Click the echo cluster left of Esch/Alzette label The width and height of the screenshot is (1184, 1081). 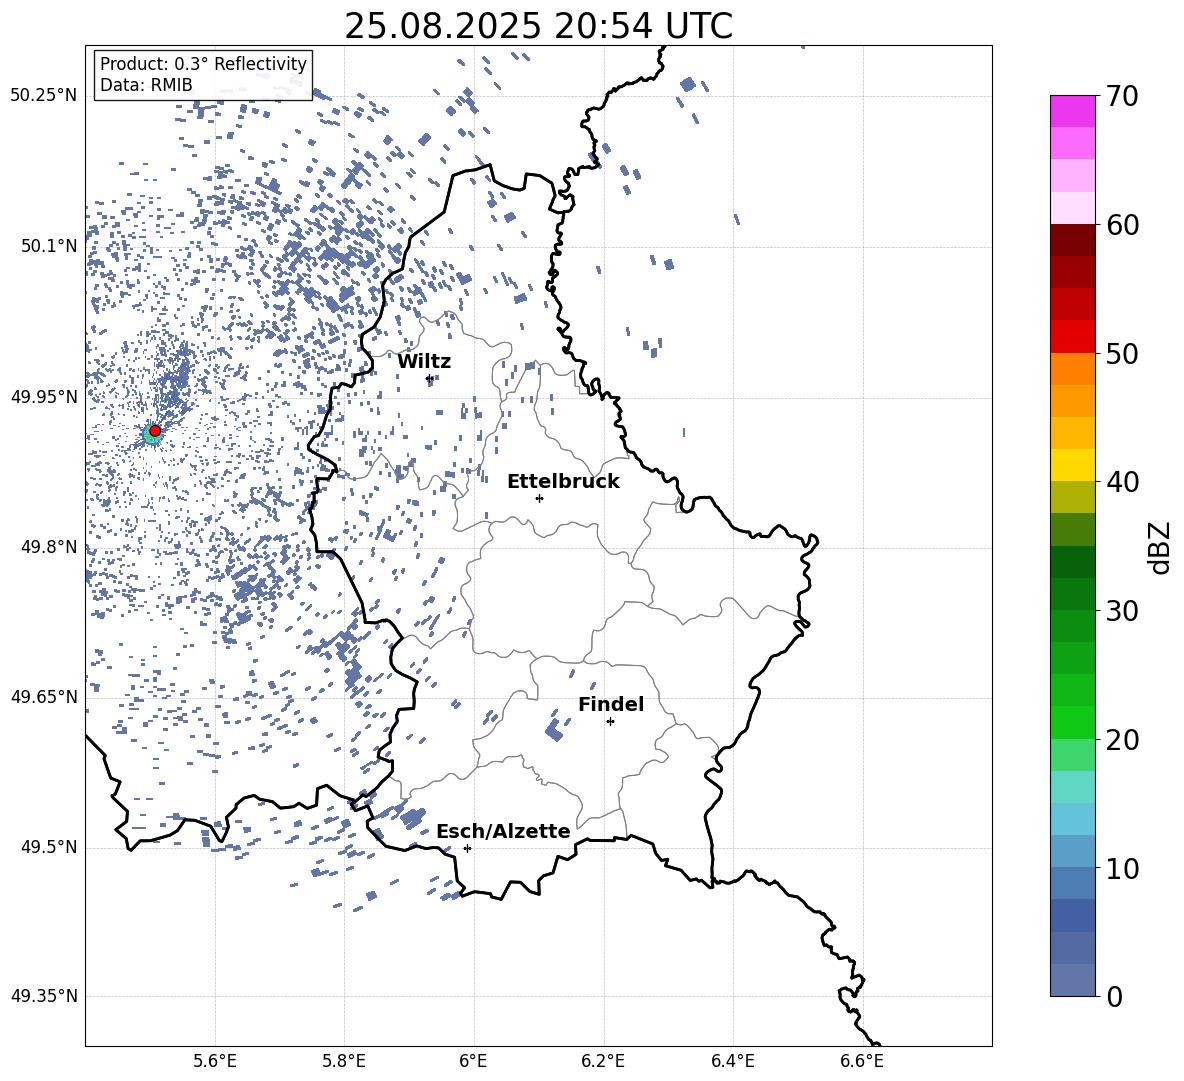(412, 818)
